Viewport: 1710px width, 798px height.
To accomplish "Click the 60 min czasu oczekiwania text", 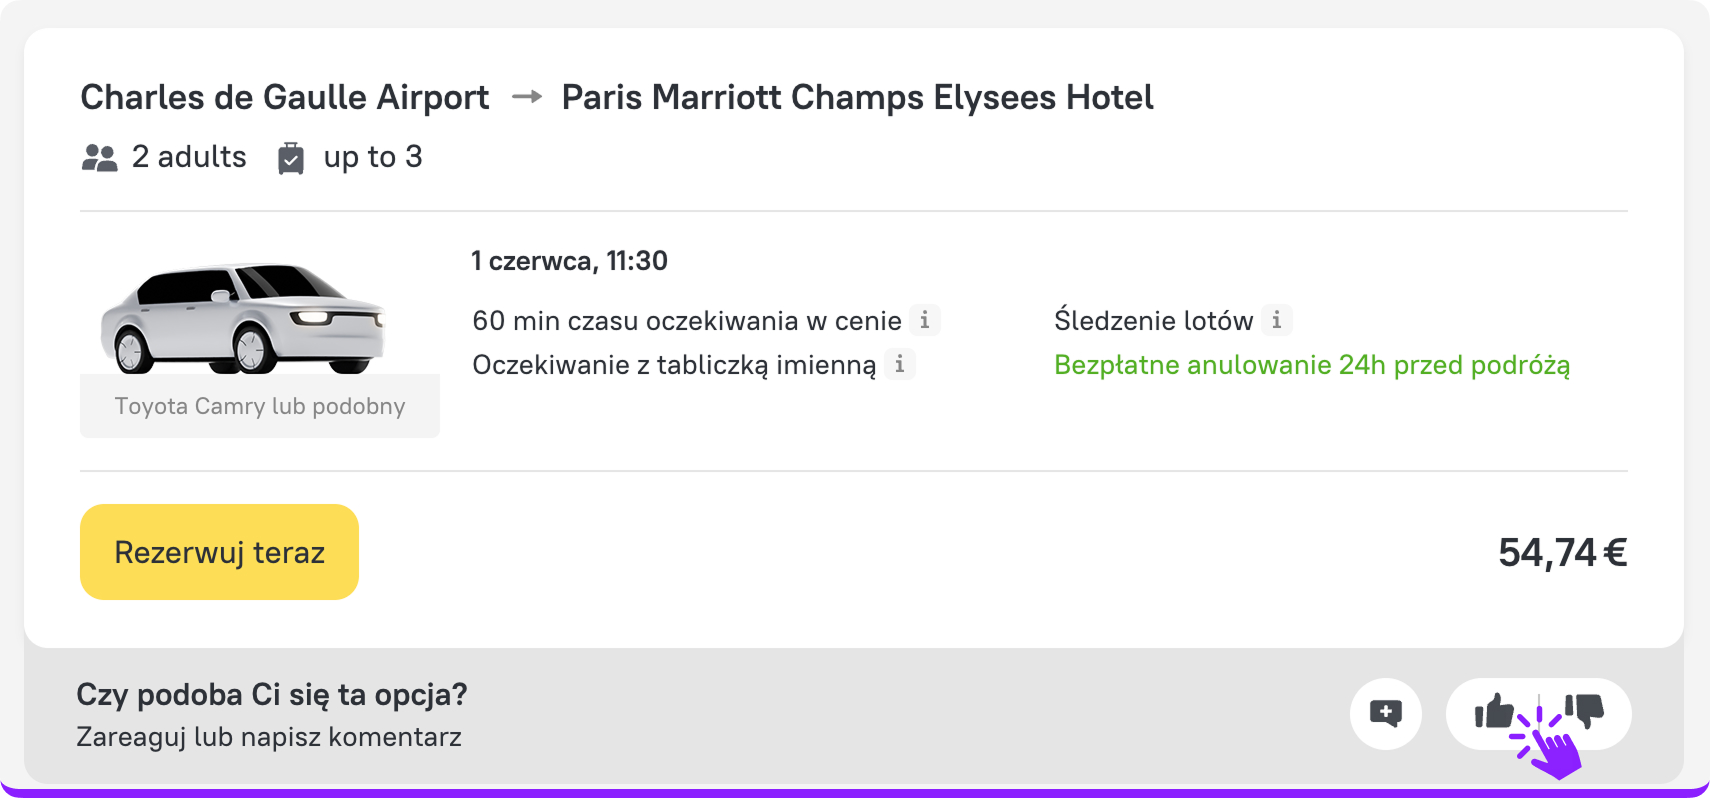I will [686, 321].
